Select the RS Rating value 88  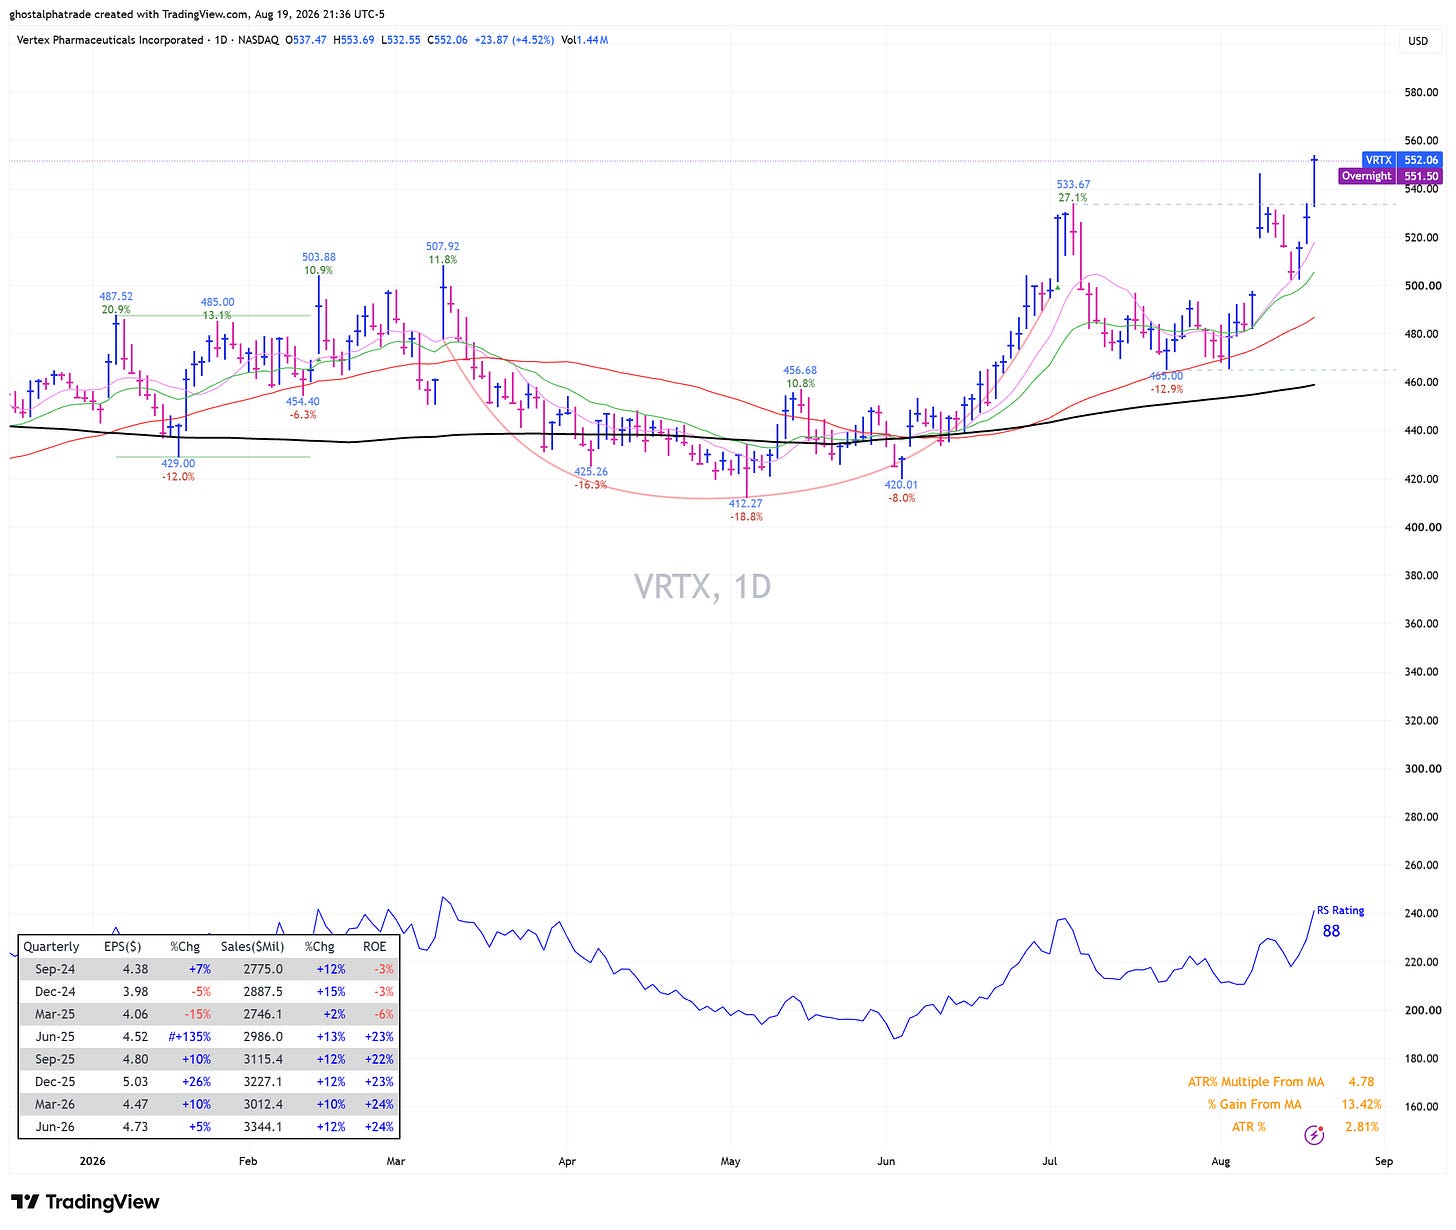click(x=1331, y=931)
